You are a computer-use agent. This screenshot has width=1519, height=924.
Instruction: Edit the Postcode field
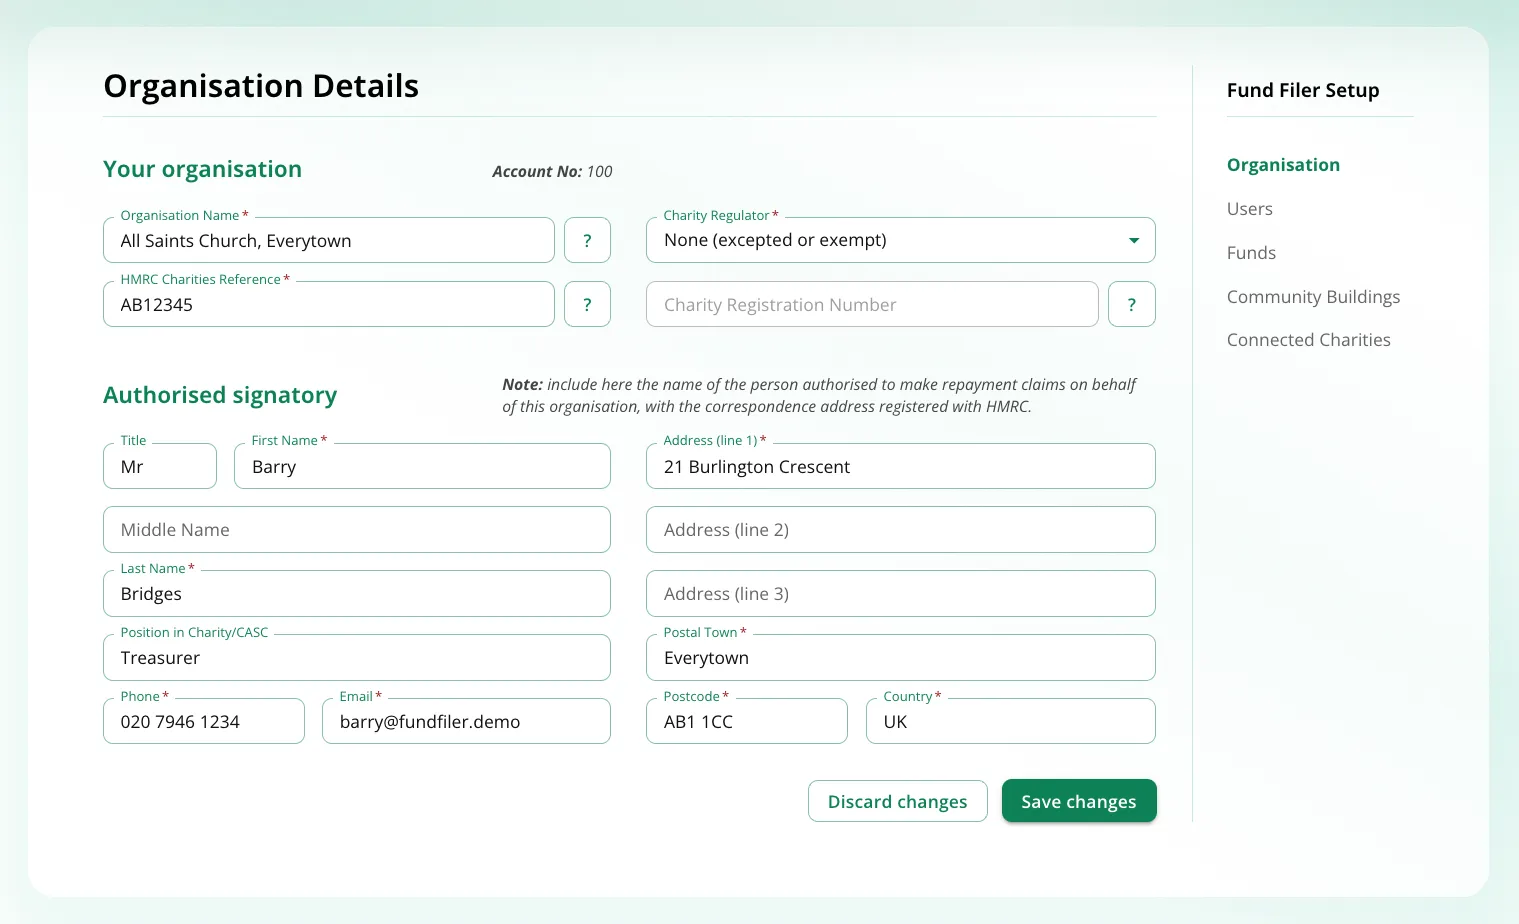(747, 721)
